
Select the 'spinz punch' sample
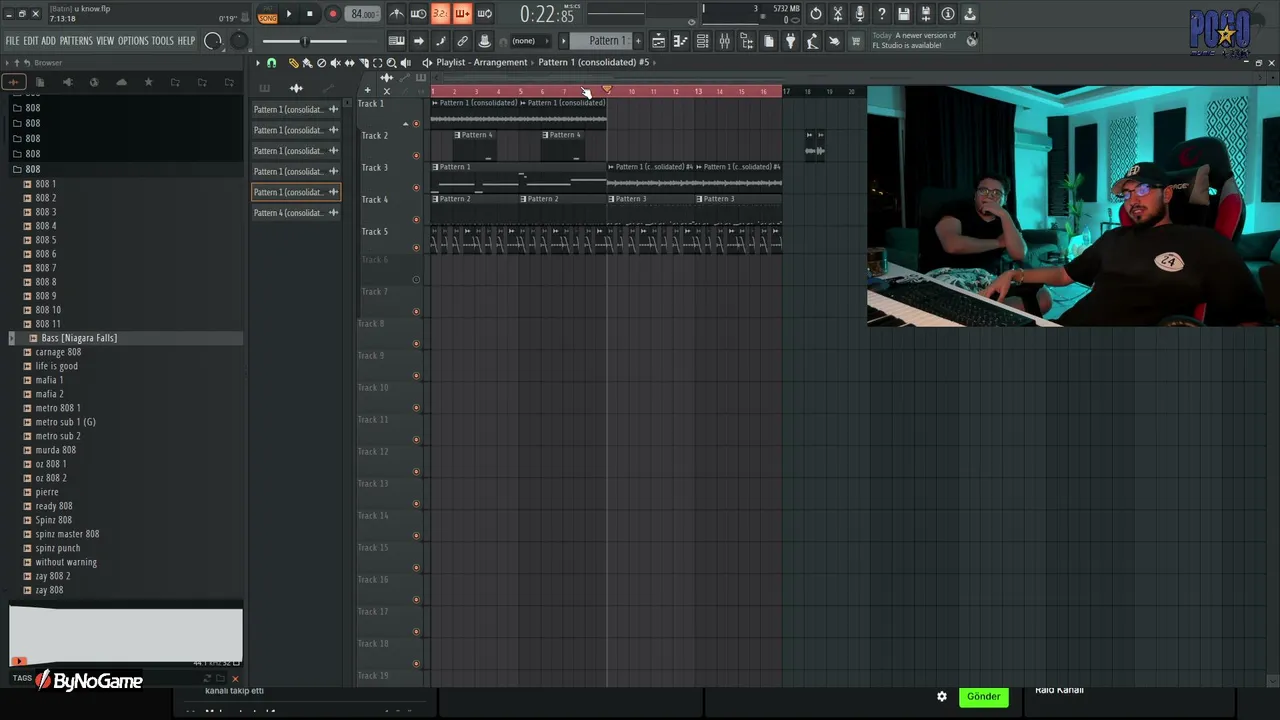click(58, 548)
